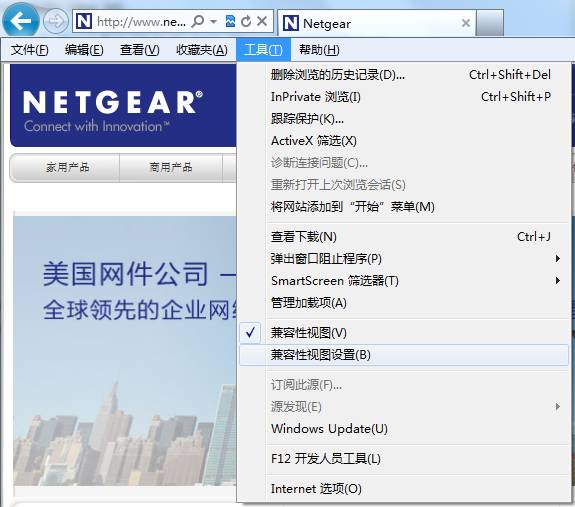Click the Forward arrow button
The image size is (575, 507).
point(56,22)
